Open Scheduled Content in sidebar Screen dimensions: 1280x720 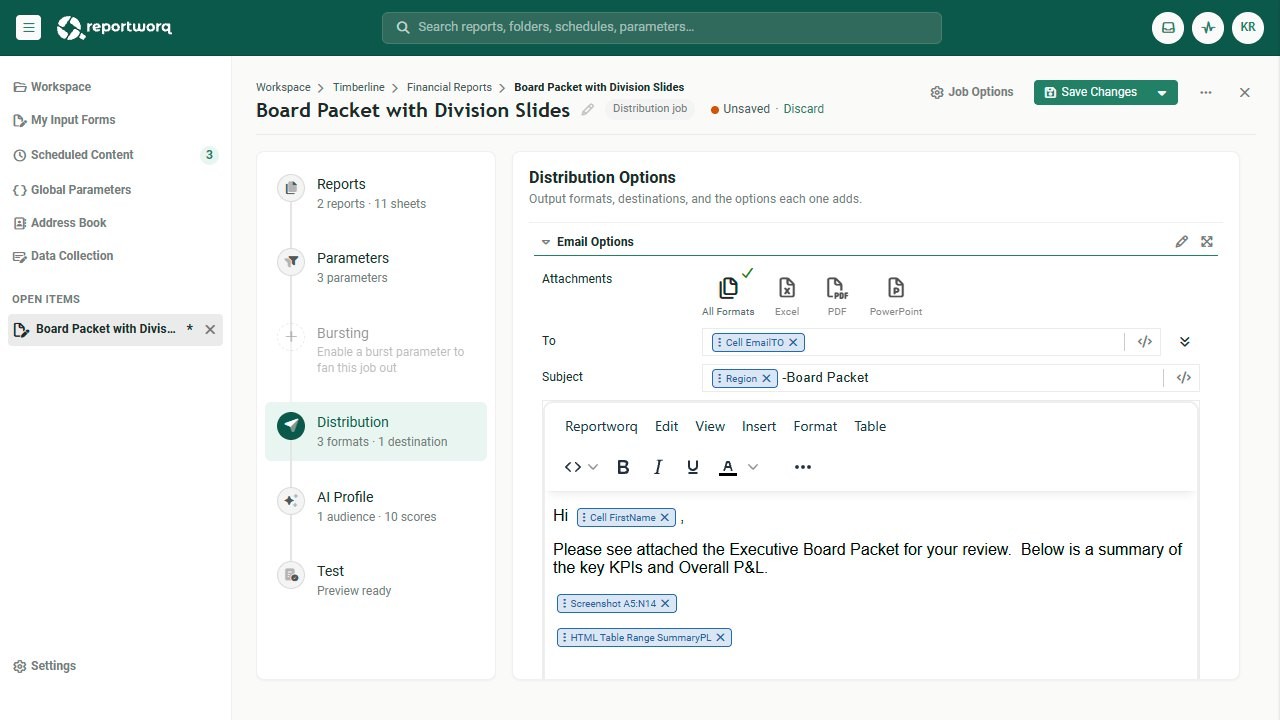(115, 155)
